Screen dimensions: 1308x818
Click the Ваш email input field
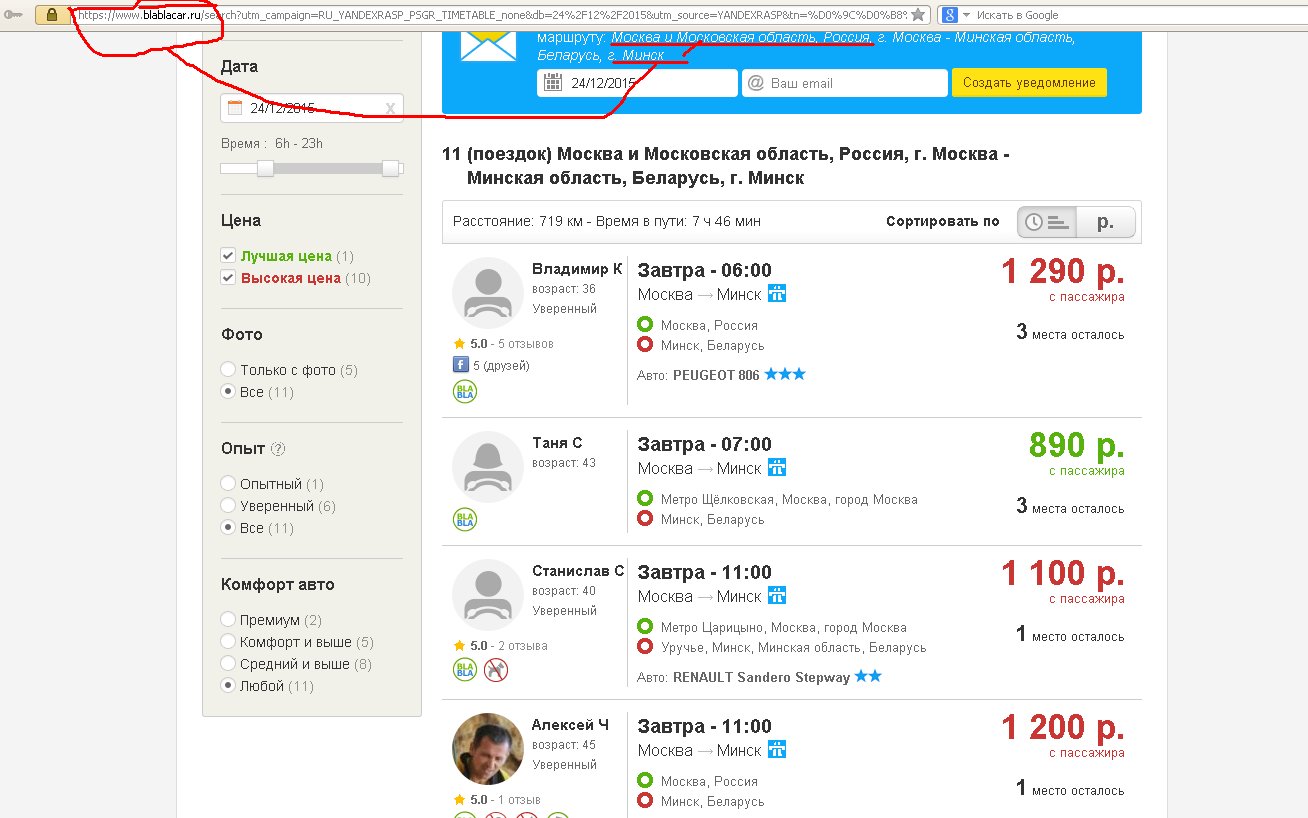coord(844,83)
